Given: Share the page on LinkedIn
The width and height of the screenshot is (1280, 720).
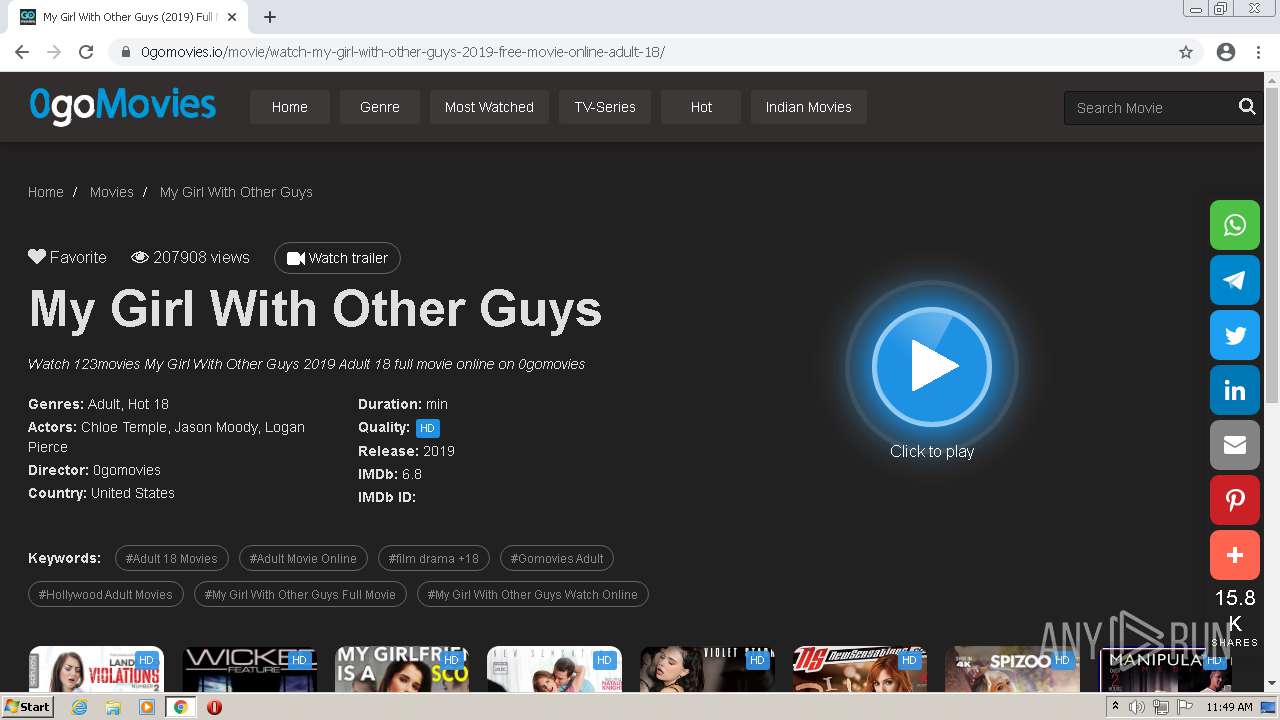Looking at the screenshot, I should [1235, 390].
